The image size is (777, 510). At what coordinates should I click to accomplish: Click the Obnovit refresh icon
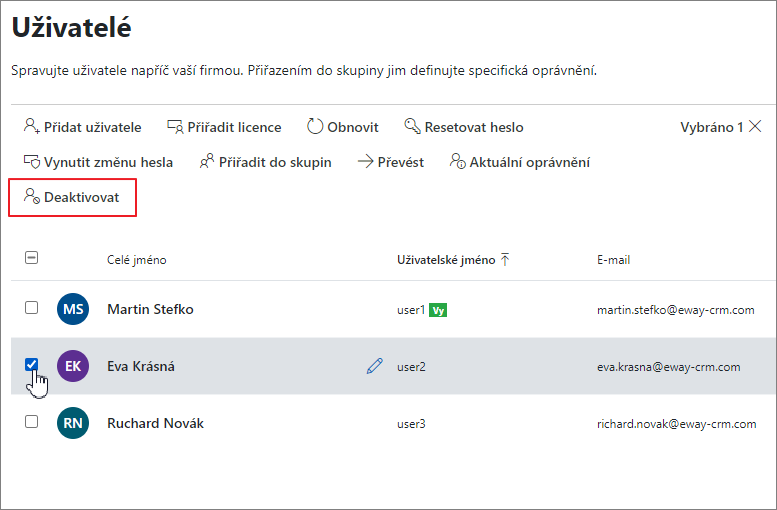[x=315, y=126]
